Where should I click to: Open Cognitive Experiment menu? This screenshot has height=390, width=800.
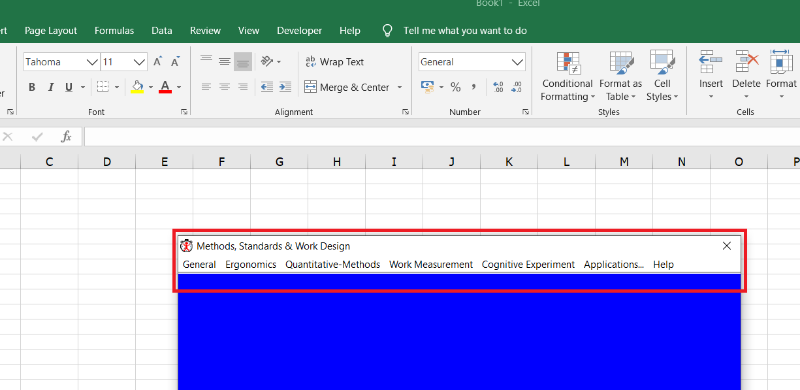[x=528, y=264]
